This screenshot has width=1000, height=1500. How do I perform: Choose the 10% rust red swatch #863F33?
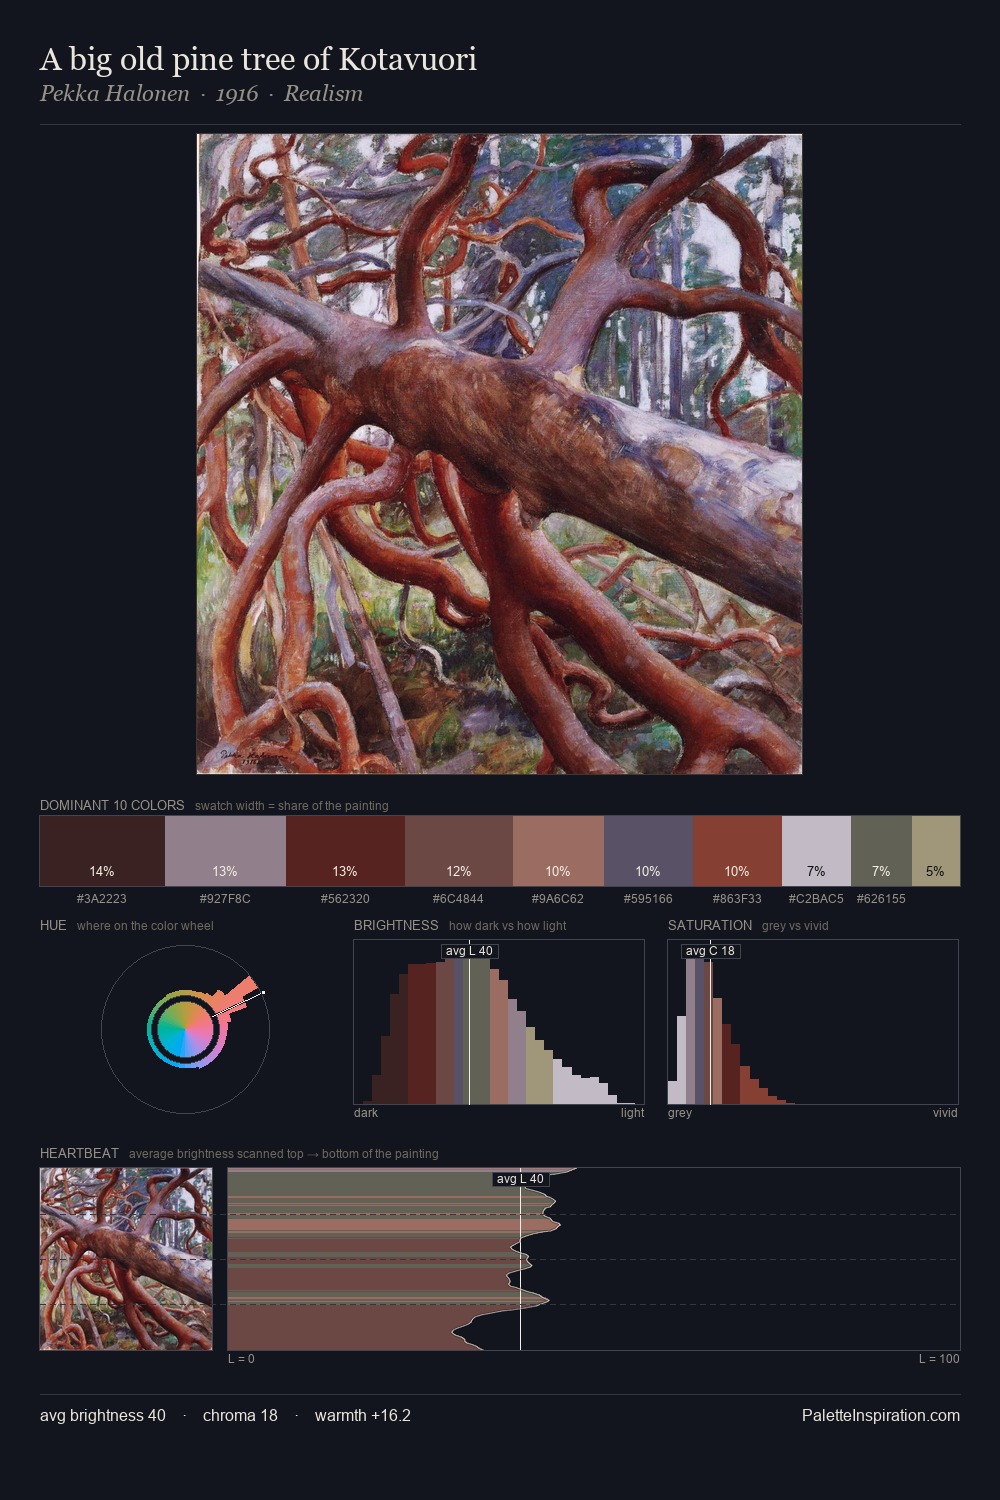coord(737,851)
